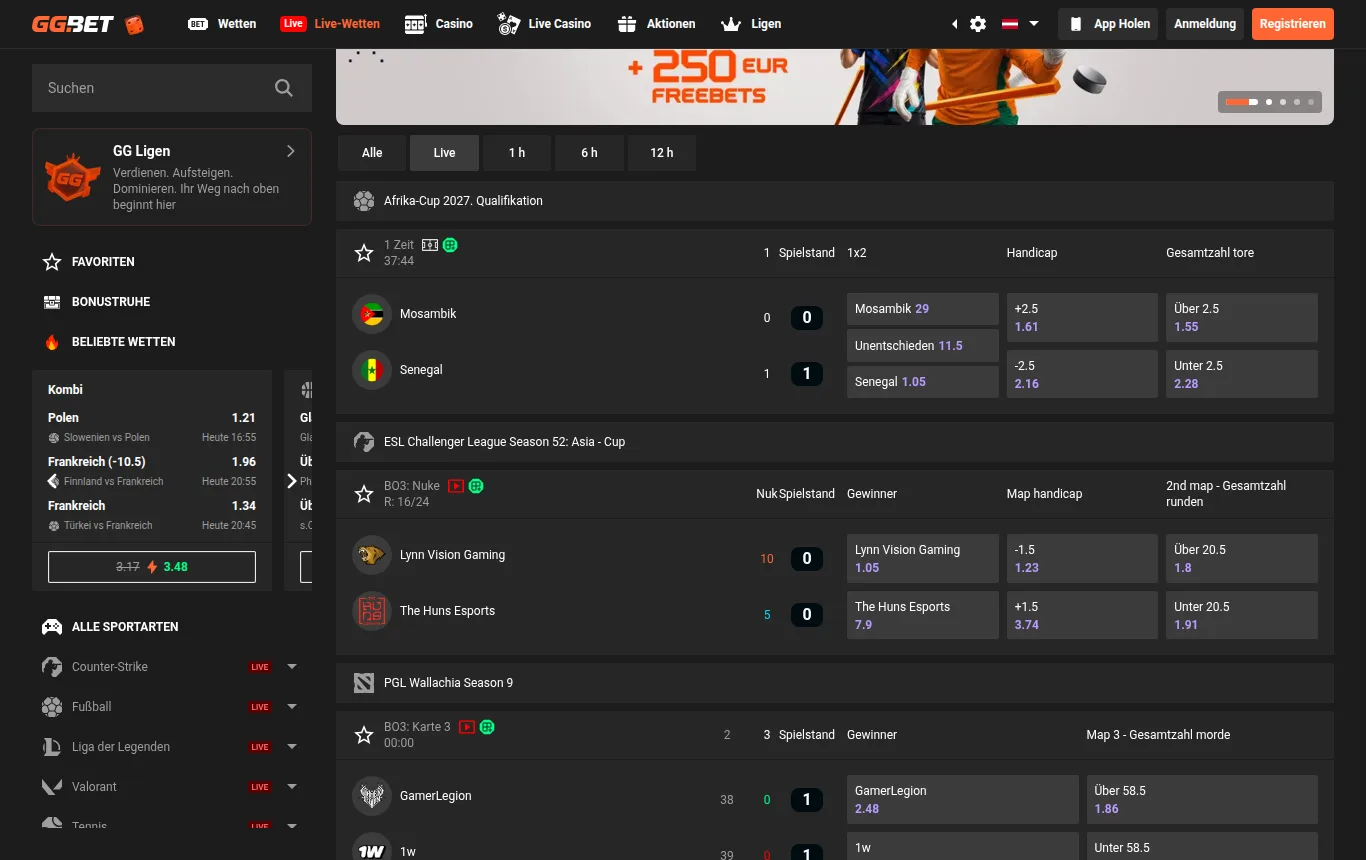
Task: Click the Mosambik team flag
Action: (x=372, y=314)
